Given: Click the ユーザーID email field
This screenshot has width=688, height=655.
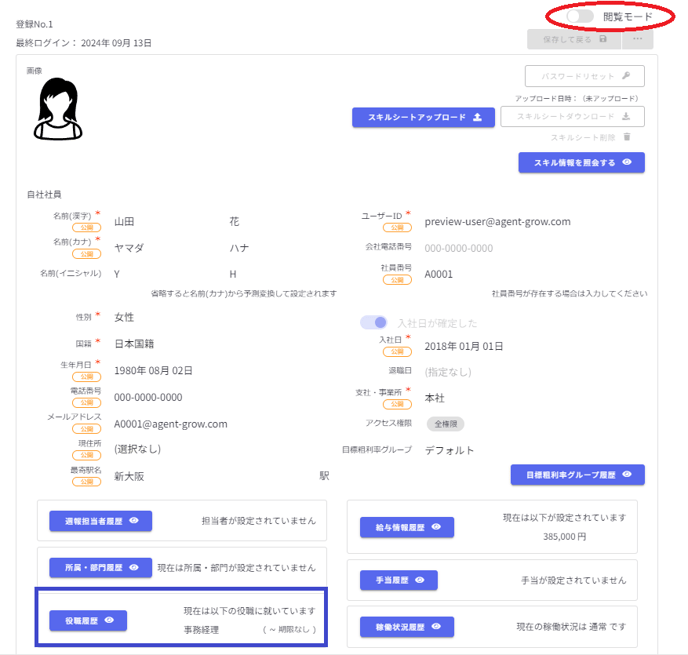Looking at the screenshot, I should click(497, 221).
